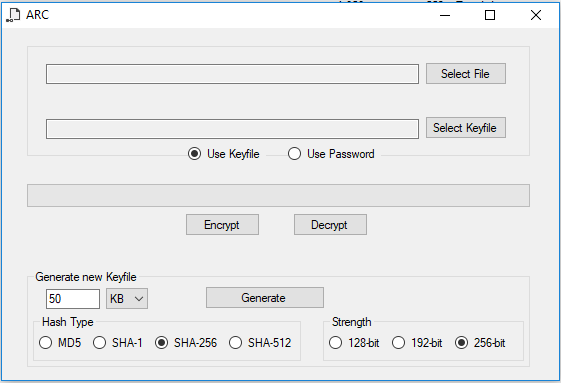Viewport: 561px width, 383px height.
Task: Click the Decrypt button
Action: click(x=330, y=225)
